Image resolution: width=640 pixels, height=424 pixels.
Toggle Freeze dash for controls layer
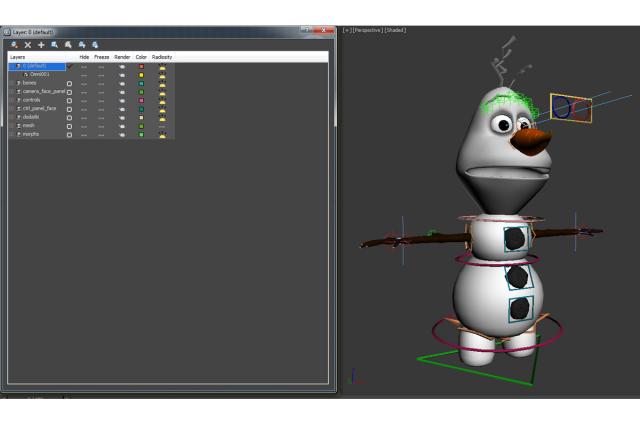coord(101,101)
